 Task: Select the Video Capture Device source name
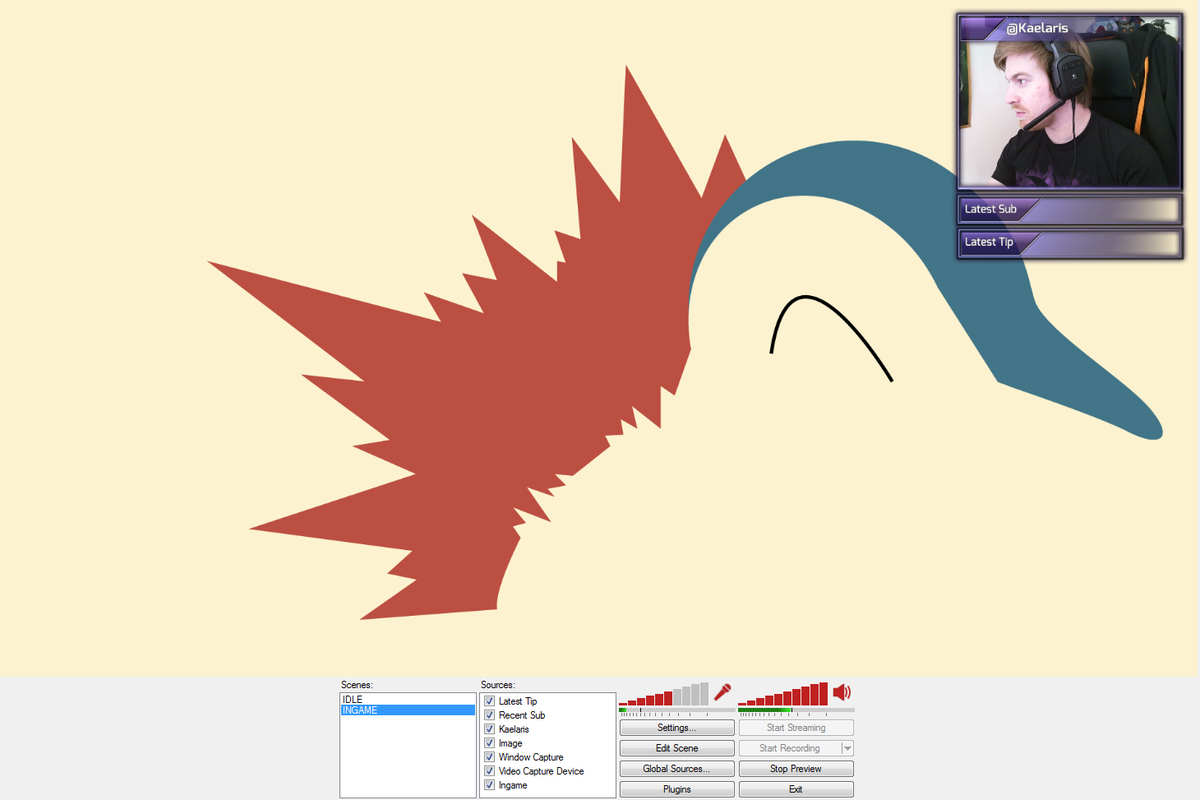(x=541, y=771)
